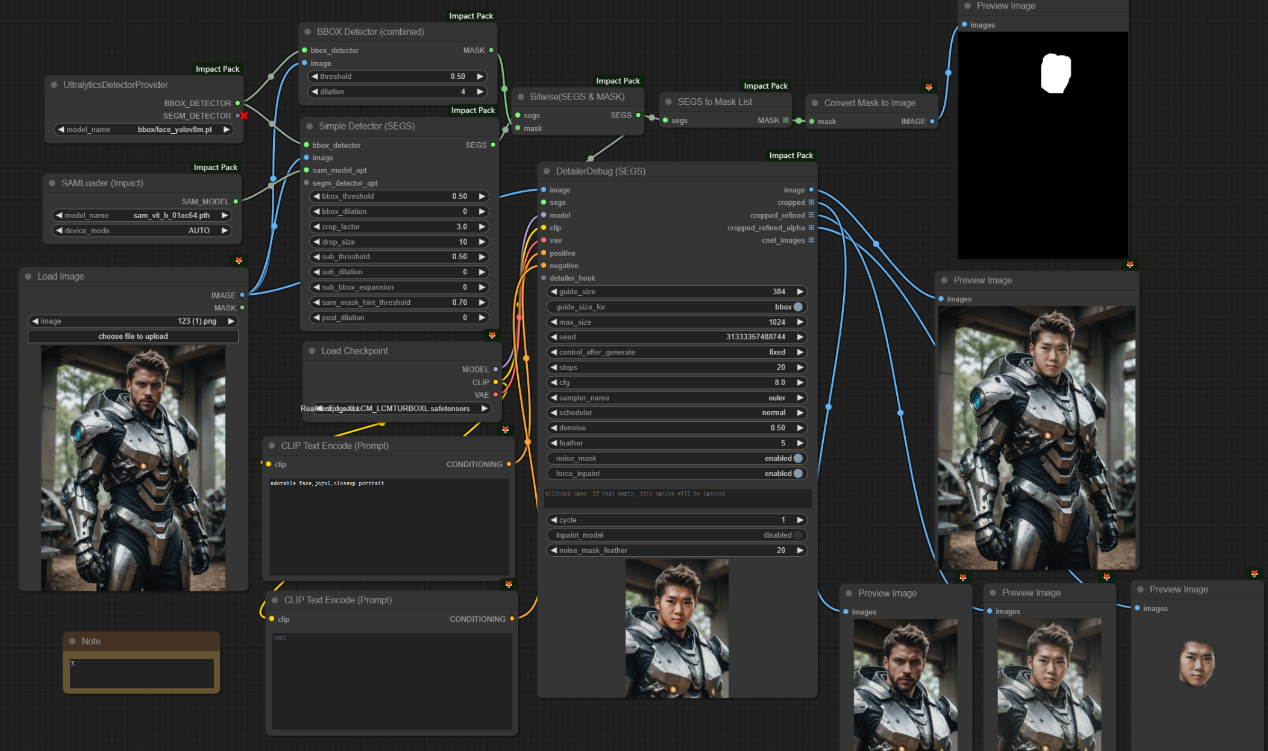Open the scheduler combo set to normal
1268x751 pixels.
coord(676,413)
